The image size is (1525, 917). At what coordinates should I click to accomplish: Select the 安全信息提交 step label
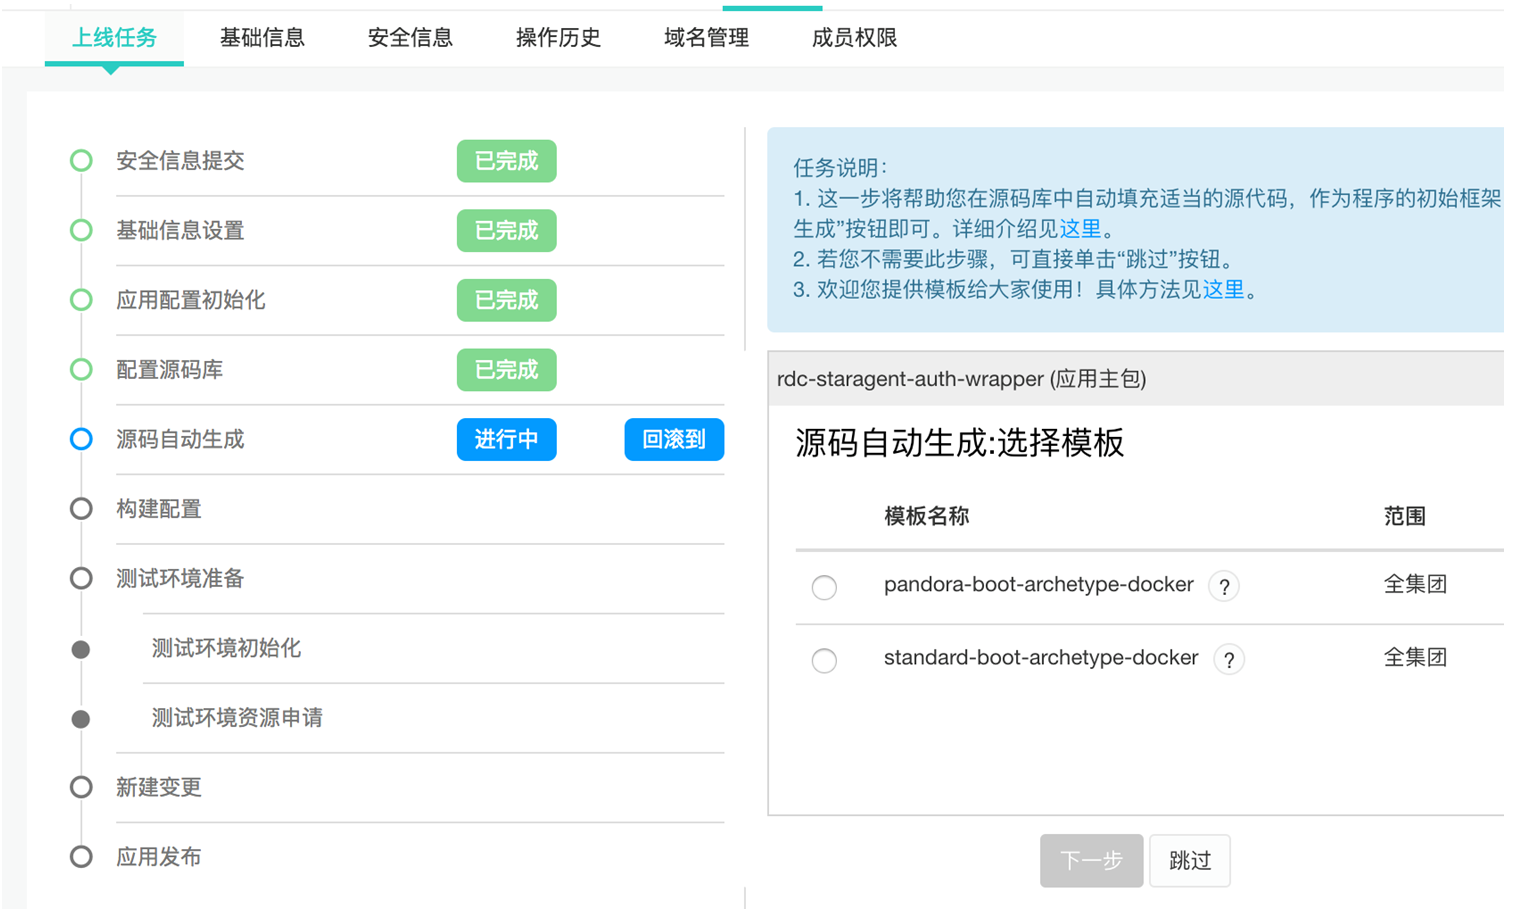point(180,161)
